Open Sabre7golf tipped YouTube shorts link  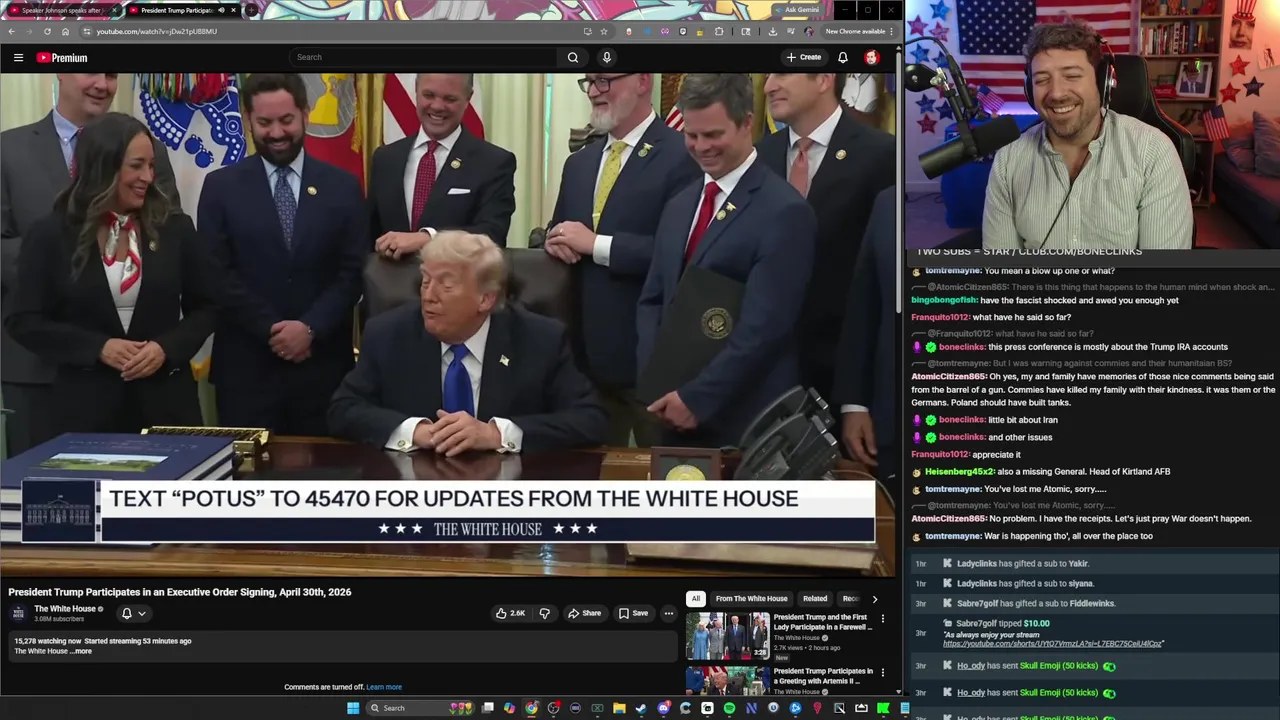tap(1052, 644)
